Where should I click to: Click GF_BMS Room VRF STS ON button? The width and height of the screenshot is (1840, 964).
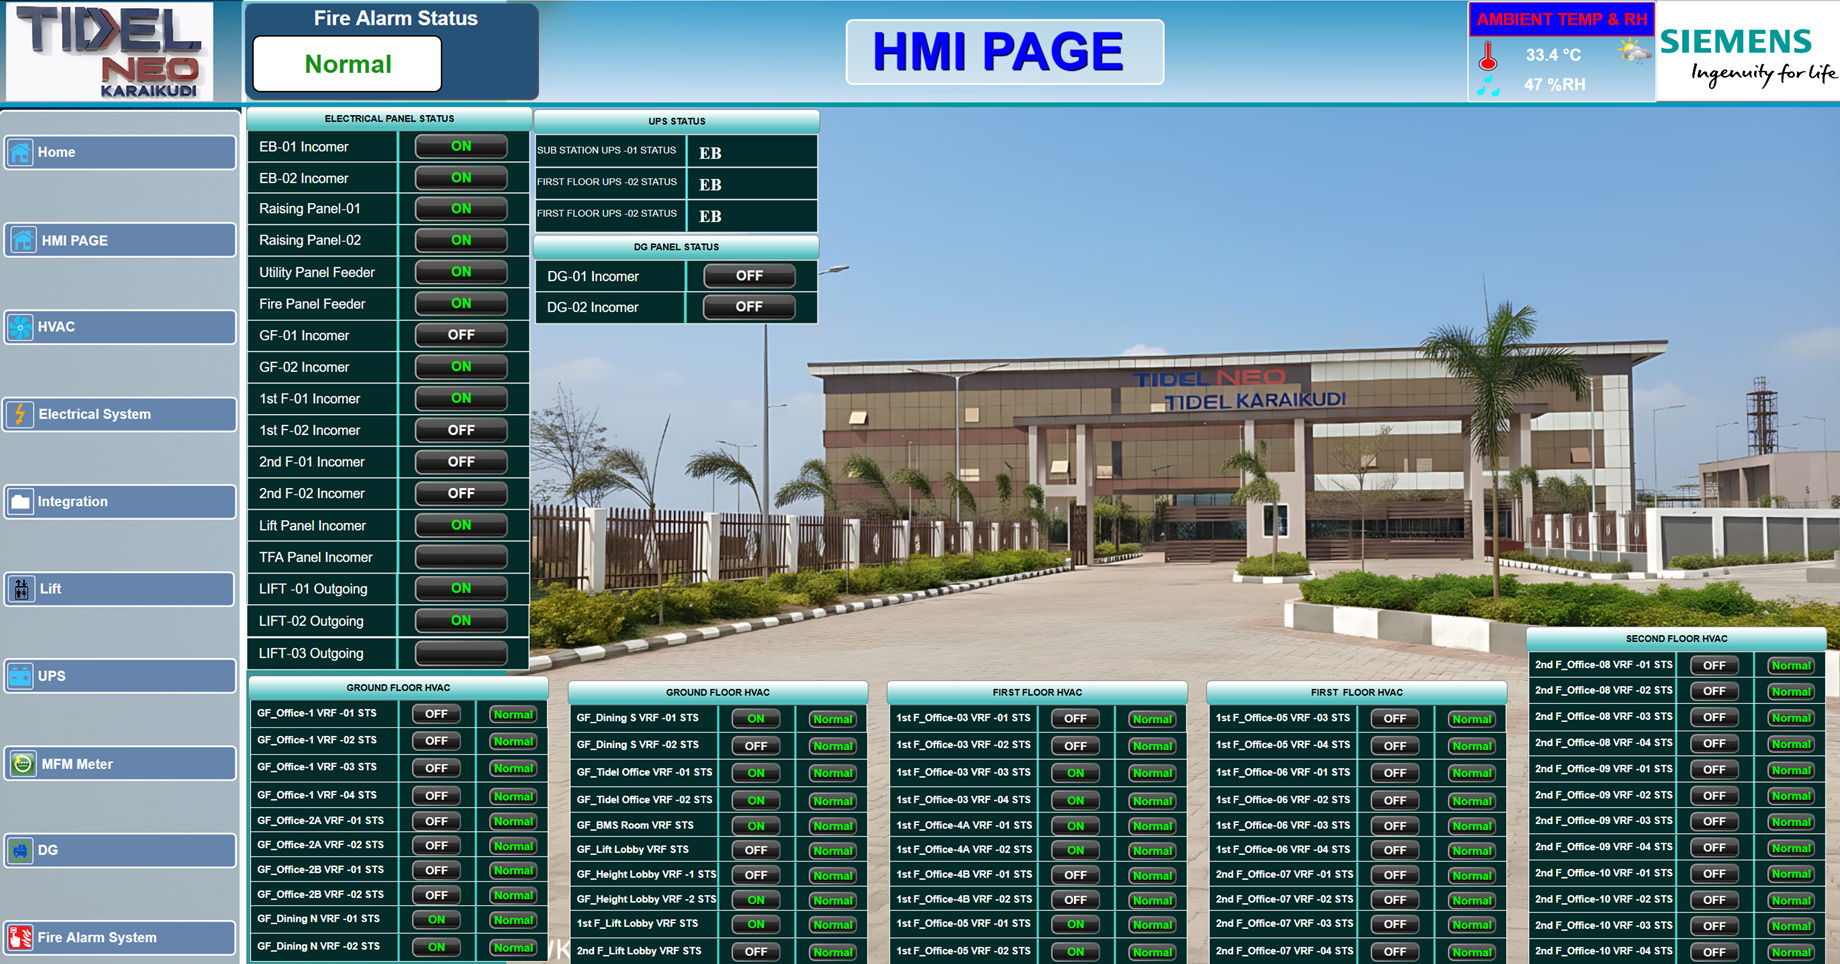click(756, 826)
